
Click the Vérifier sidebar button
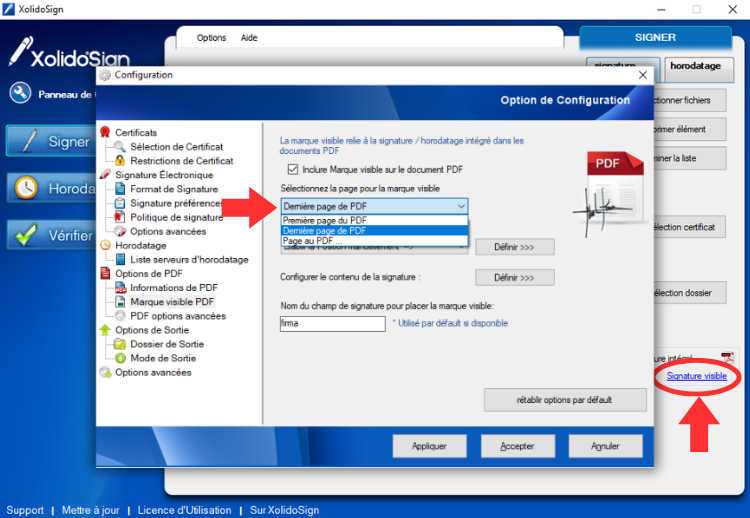coord(52,235)
